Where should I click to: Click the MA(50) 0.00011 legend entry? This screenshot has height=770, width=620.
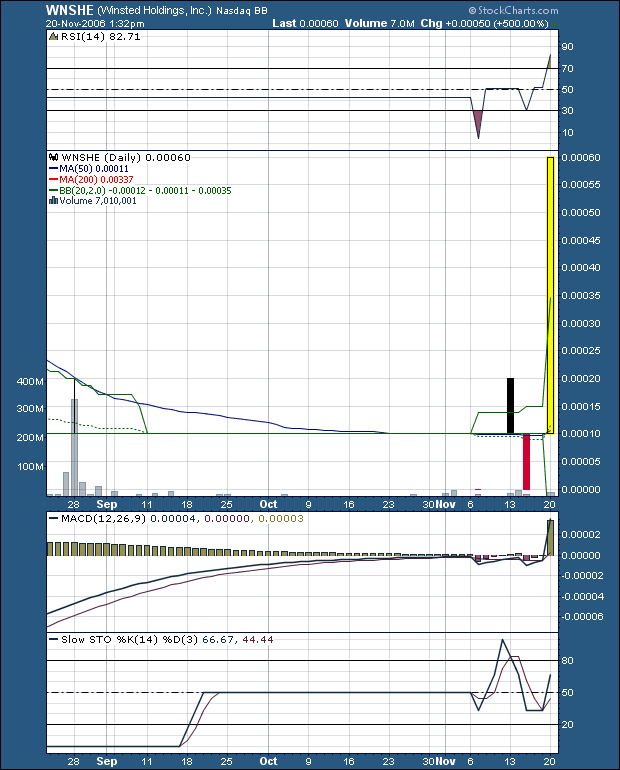pyautogui.click(x=89, y=168)
